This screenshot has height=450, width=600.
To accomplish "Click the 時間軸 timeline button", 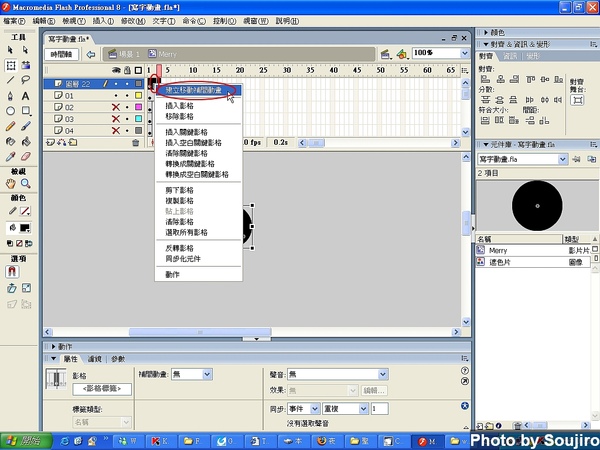I will click(62, 54).
